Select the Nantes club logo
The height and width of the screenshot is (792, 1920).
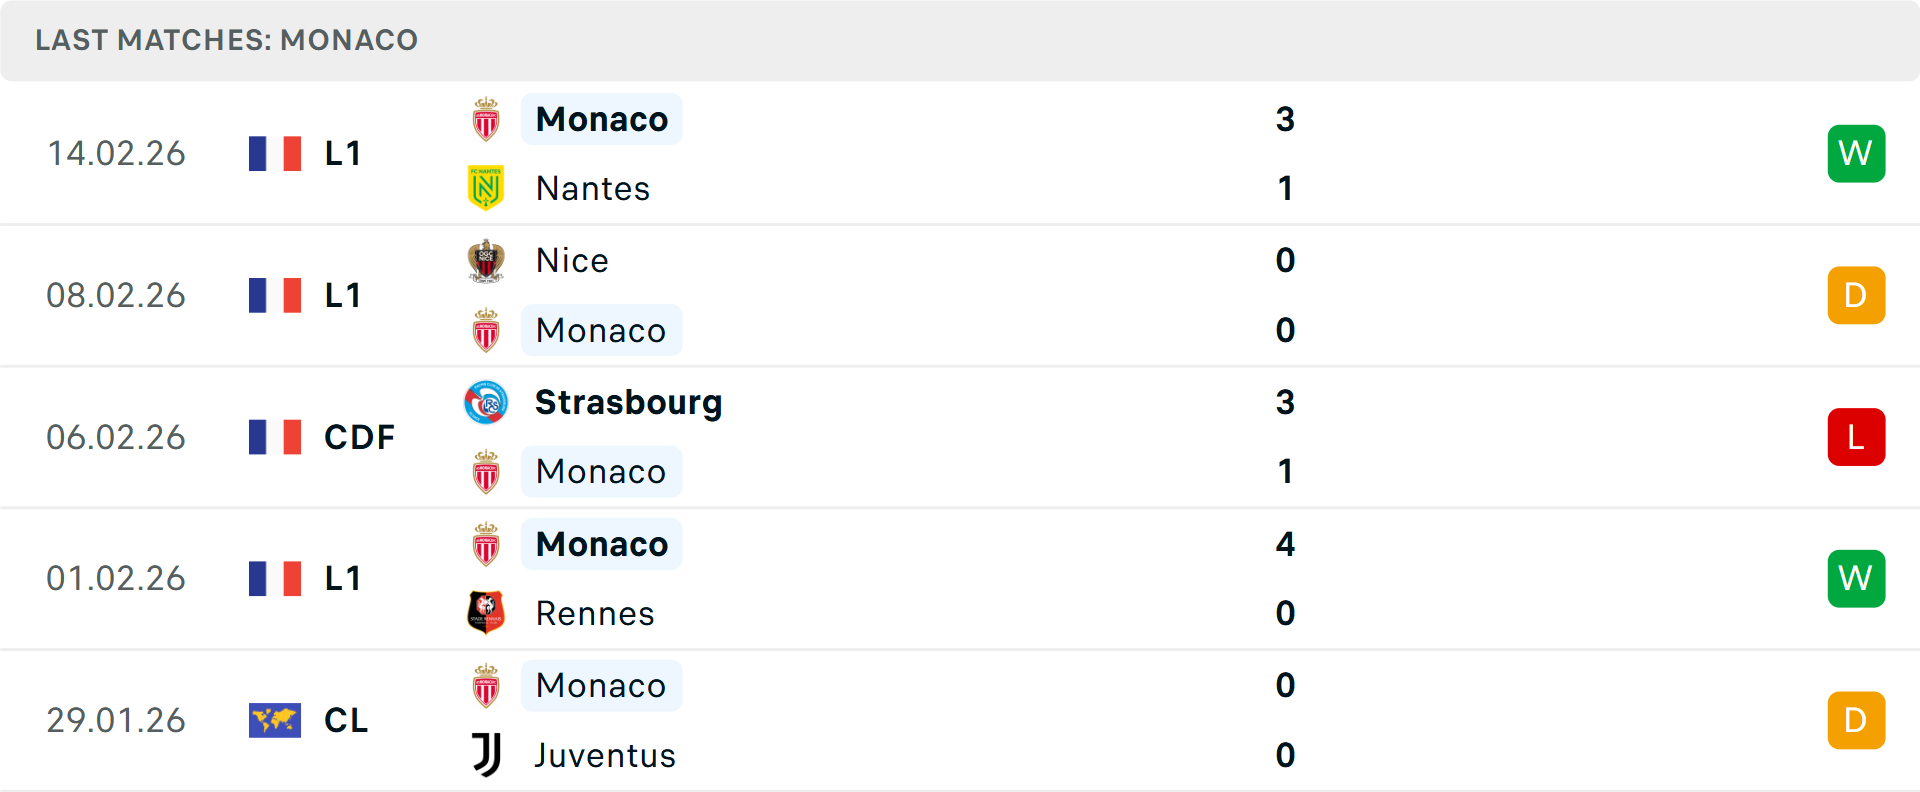coord(487,188)
